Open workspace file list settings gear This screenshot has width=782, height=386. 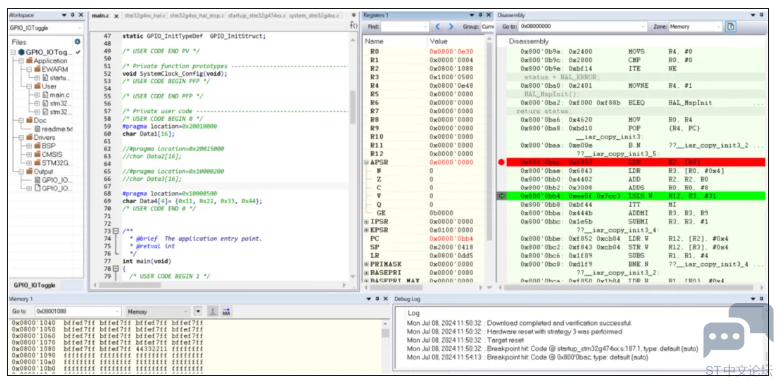pos(77,42)
